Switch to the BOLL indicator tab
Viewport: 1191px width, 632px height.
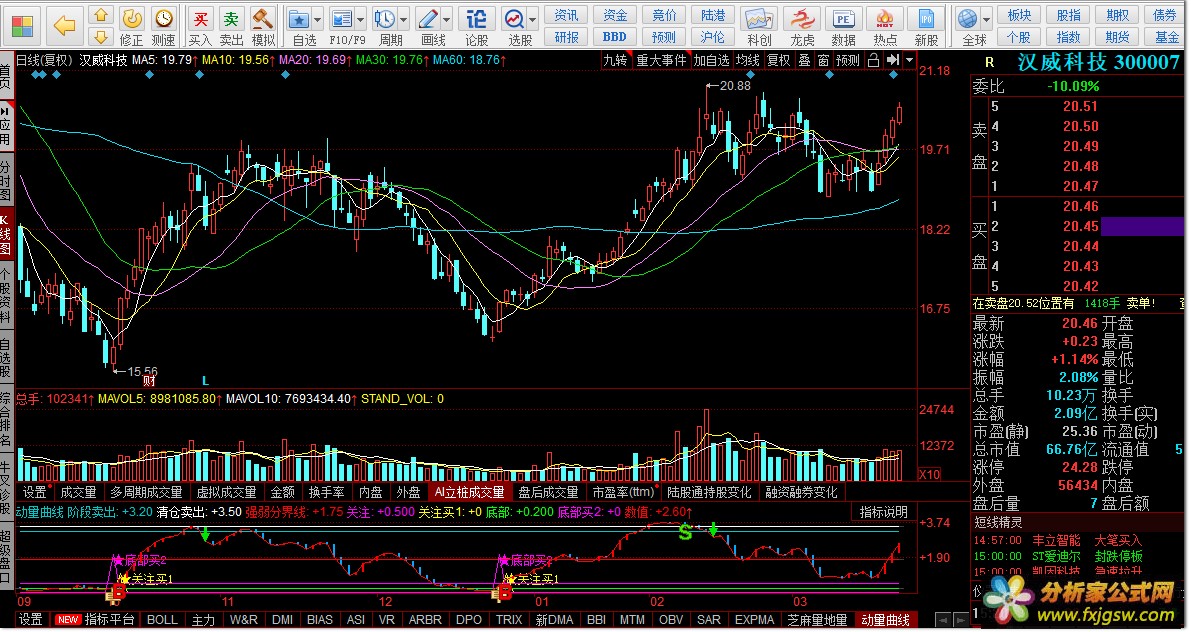162,620
